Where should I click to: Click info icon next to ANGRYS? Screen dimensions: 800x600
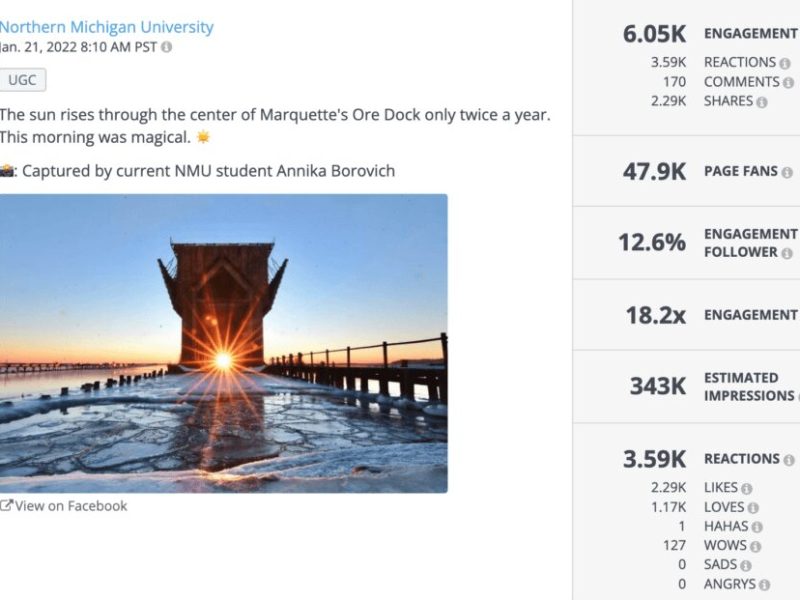pos(764,585)
